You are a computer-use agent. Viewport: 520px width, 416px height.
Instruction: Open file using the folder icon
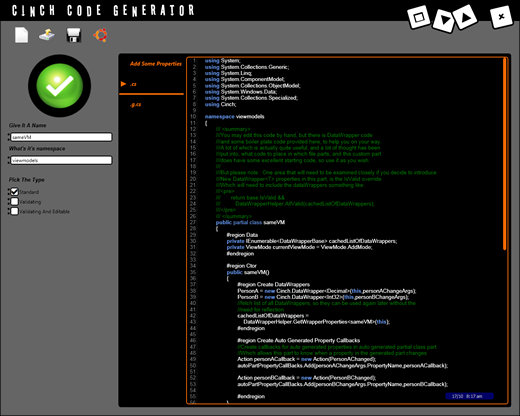(47, 35)
